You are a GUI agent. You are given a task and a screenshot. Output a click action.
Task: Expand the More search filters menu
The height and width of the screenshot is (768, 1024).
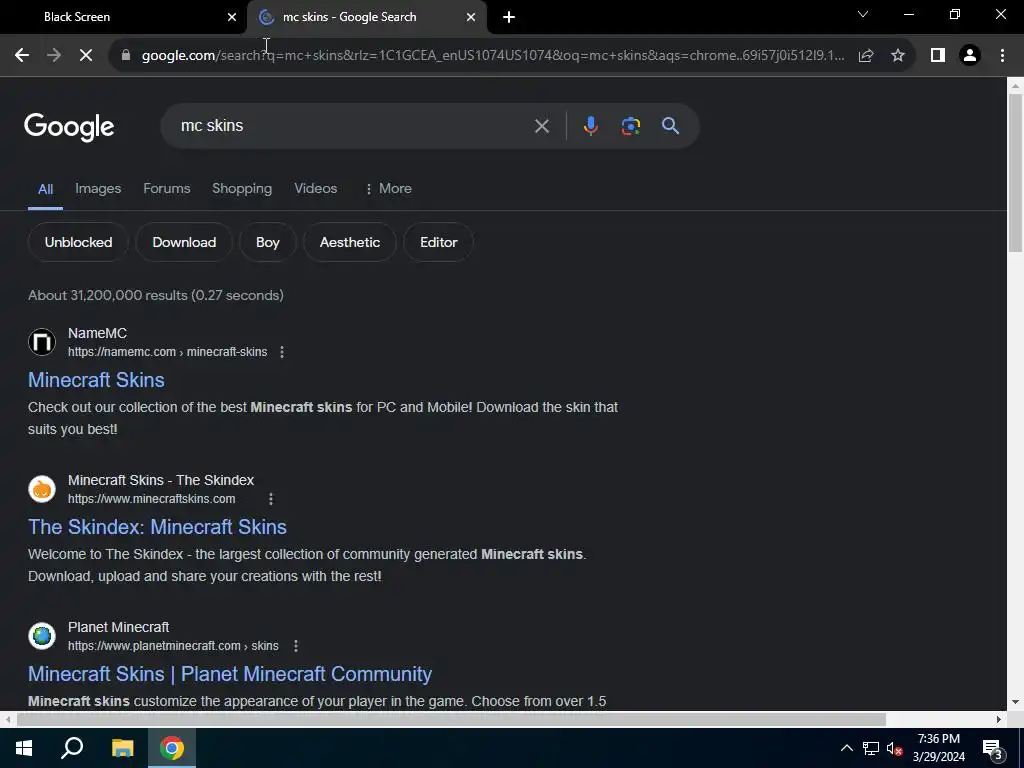pos(388,189)
